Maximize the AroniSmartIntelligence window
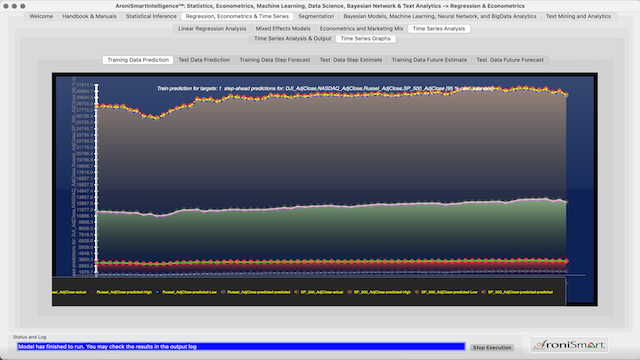 tap(23, 6)
